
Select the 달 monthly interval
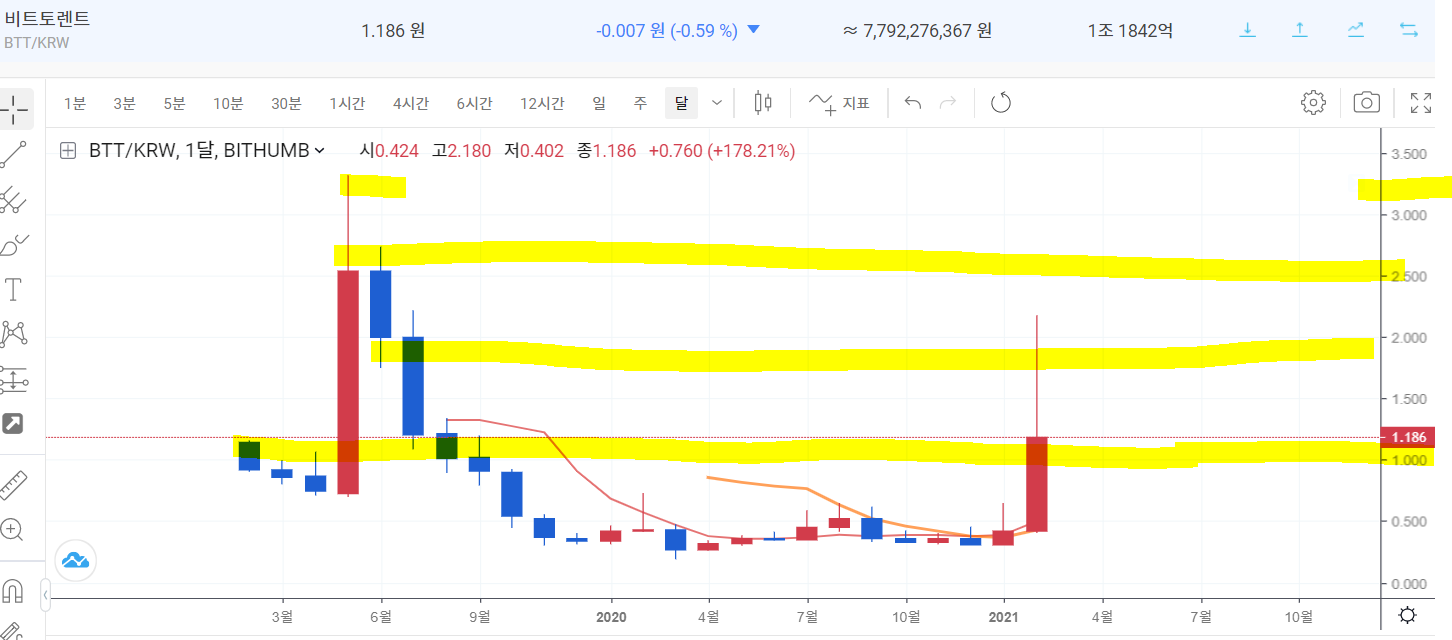[681, 102]
